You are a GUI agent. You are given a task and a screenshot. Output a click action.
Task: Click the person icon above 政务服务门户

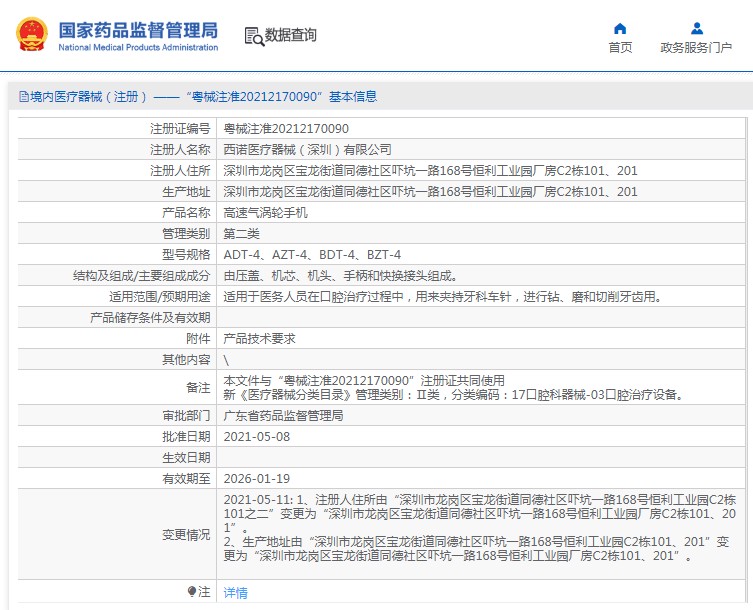pyautogui.click(x=696, y=28)
